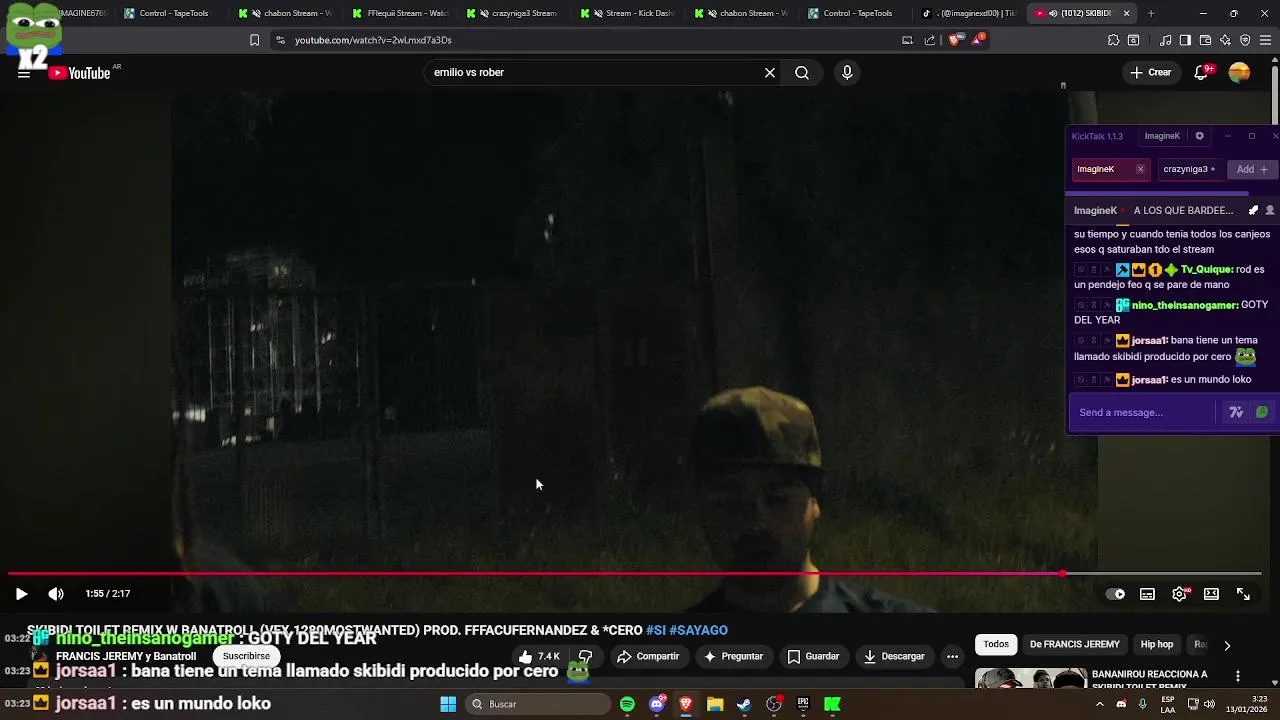Open options for the BANANIROU REACCIONA video
The width and height of the screenshot is (1280, 720).
[x=1238, y=677]
